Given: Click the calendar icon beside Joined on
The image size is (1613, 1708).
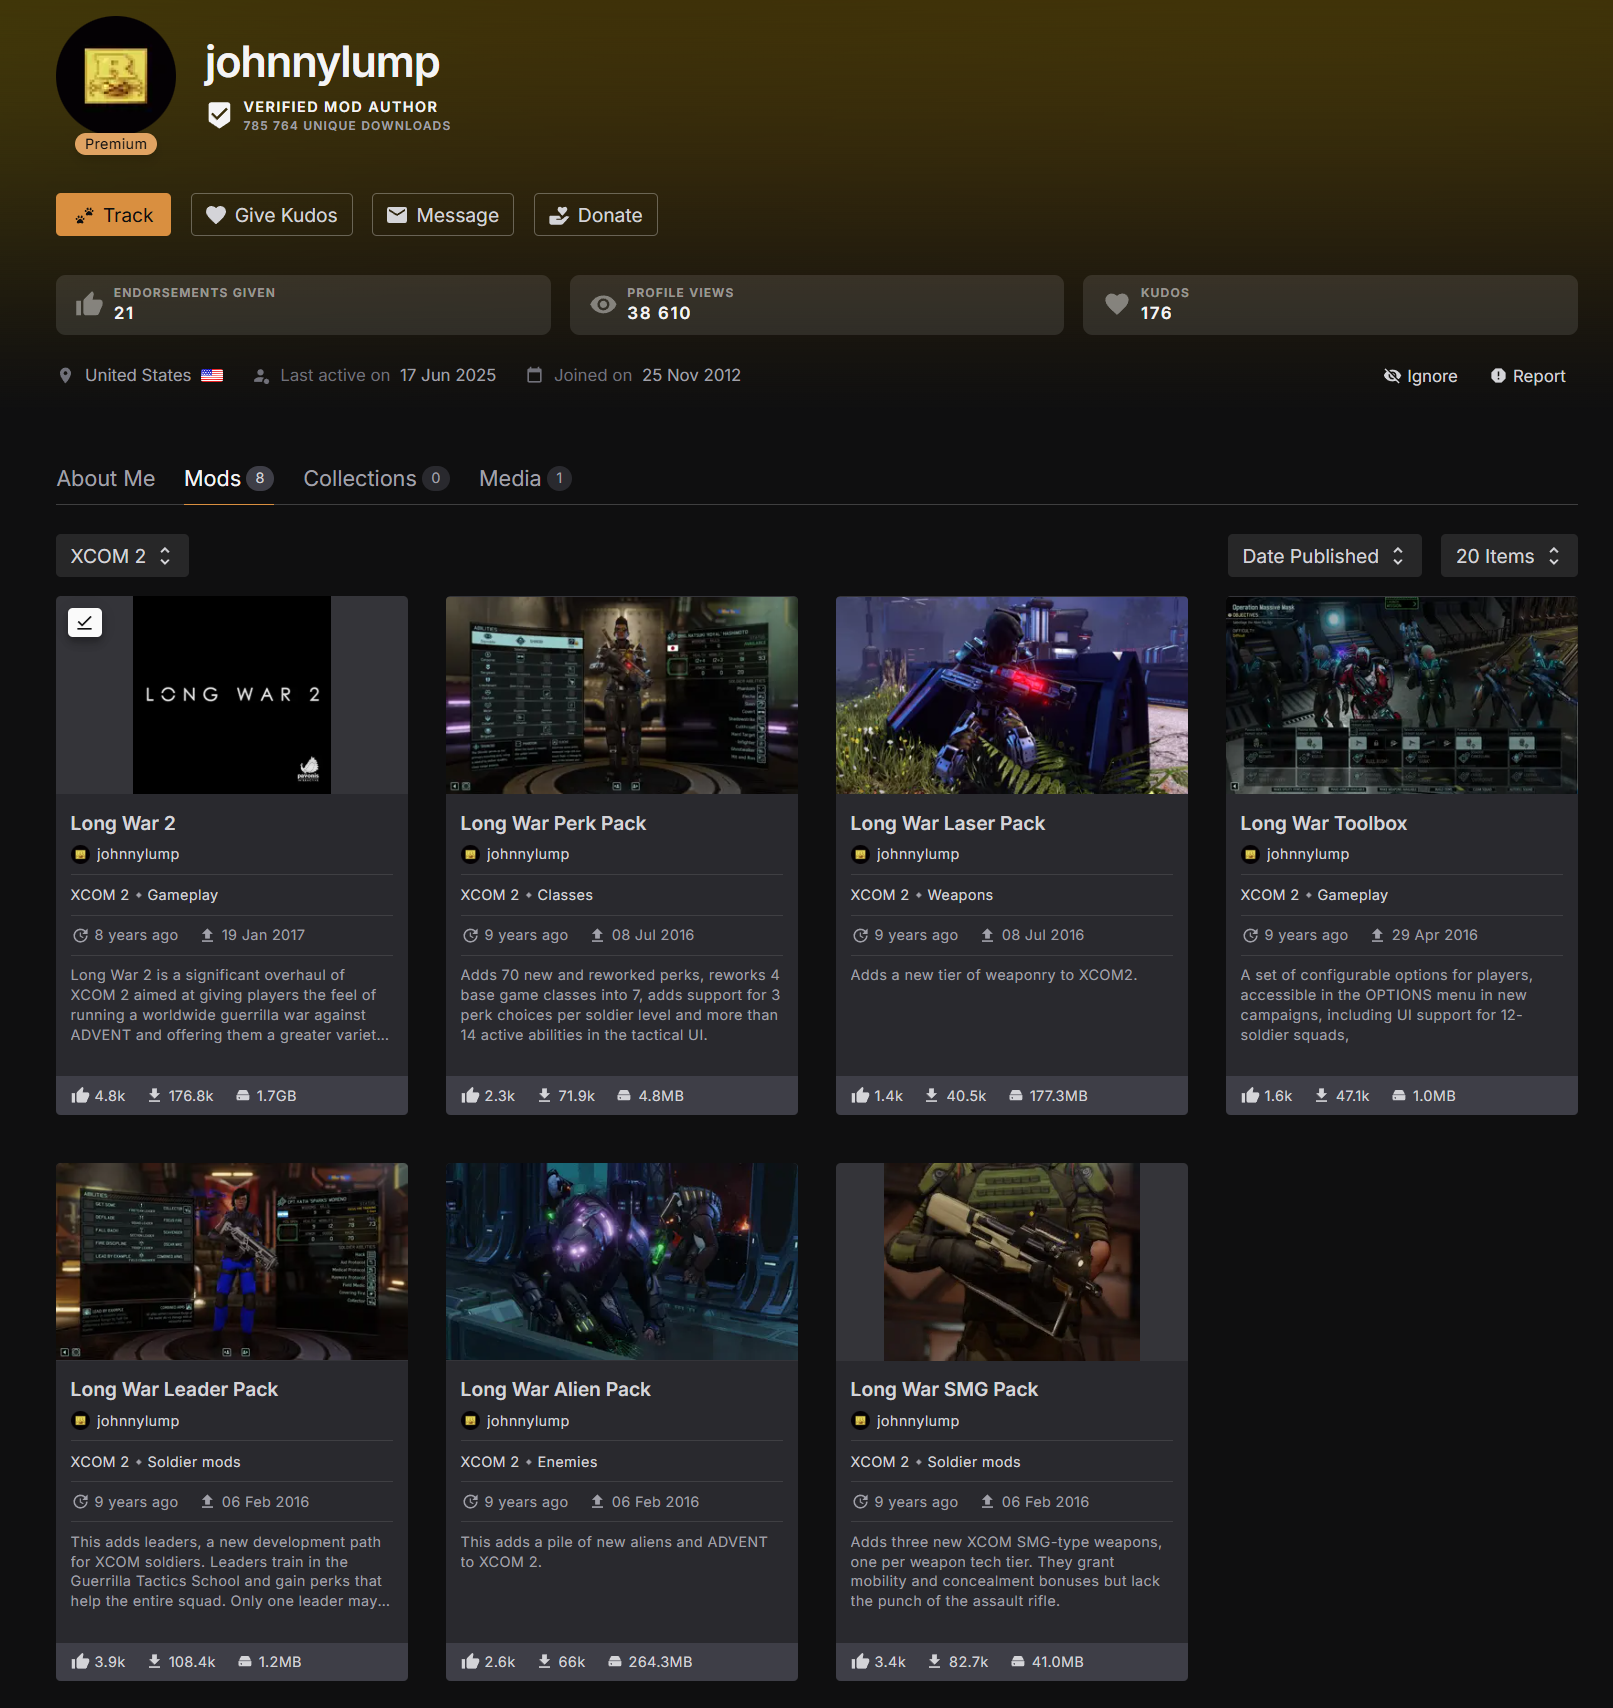Looking at the screenshot, I should [x=535, y=375].
